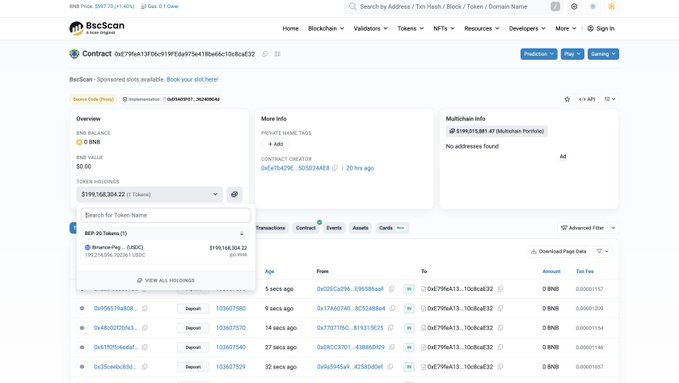Click Book your slot here link
The height and width of the screenshot is (383, 679).
(192, 79)
